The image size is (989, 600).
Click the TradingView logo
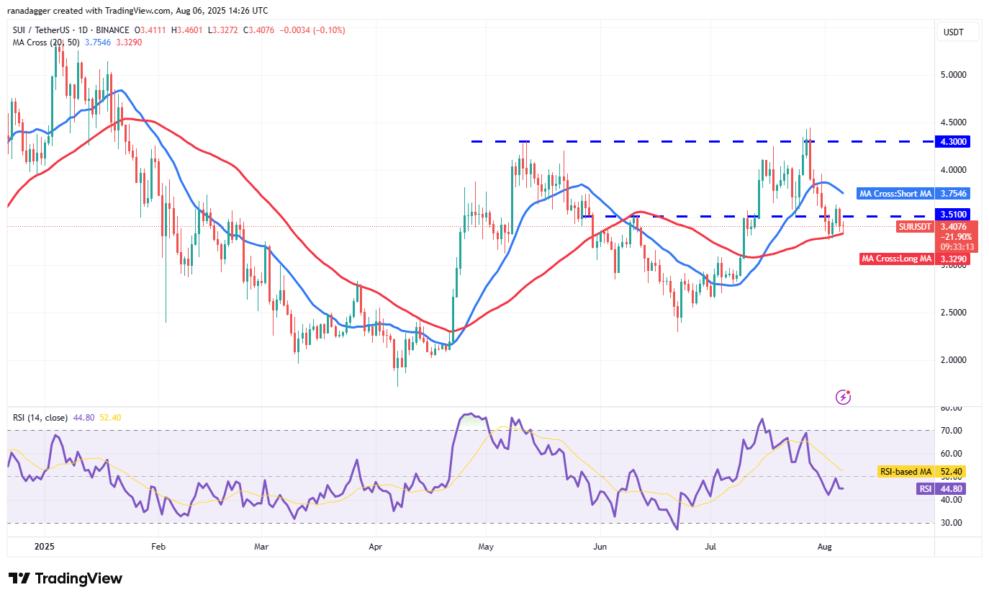(66, 578)
